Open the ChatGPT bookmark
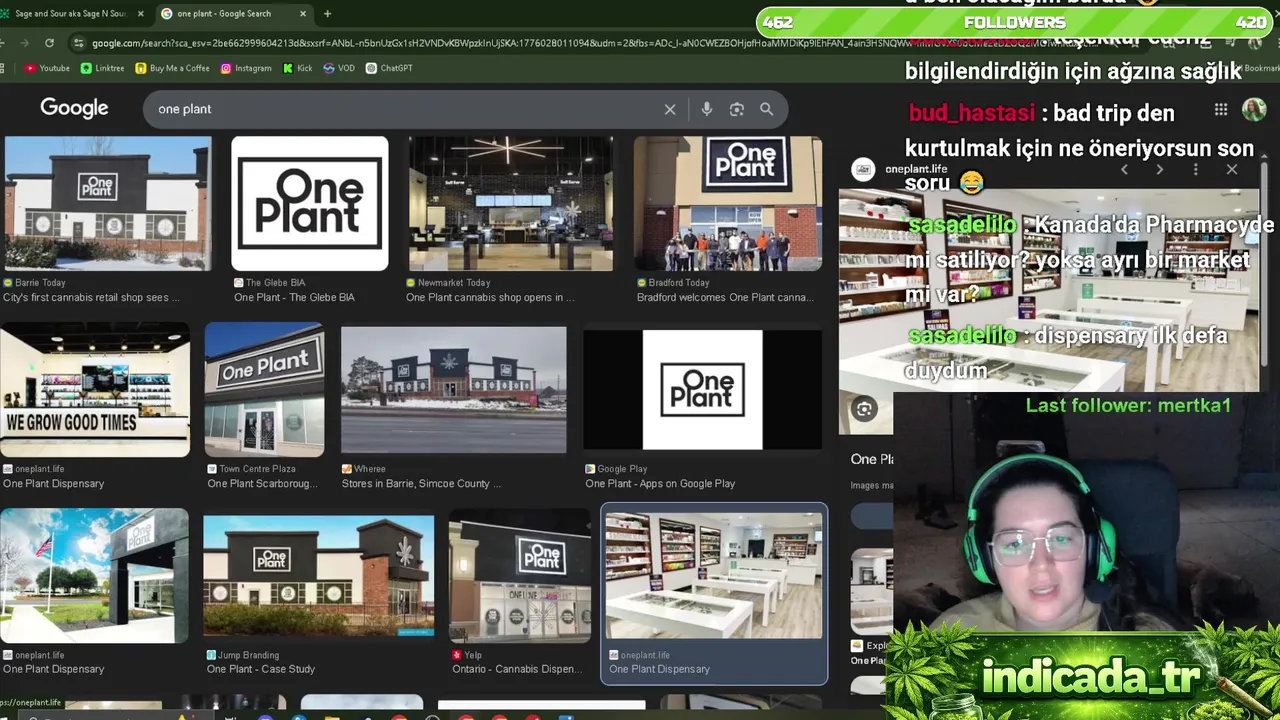The image size is (1280, 720). [389, 68]
